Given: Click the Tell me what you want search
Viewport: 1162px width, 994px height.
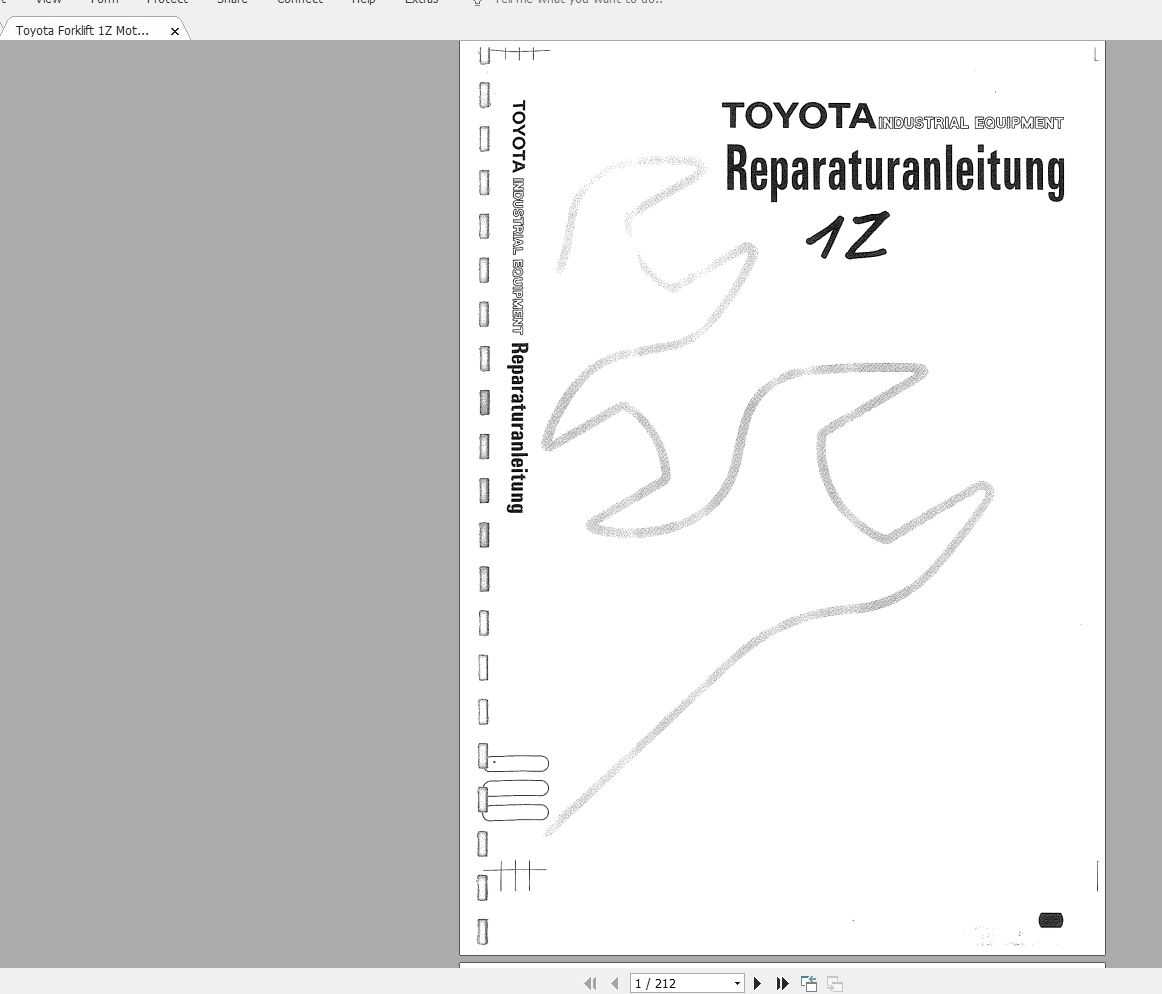Looking at the screenshot, I should (x=577, y=3).
